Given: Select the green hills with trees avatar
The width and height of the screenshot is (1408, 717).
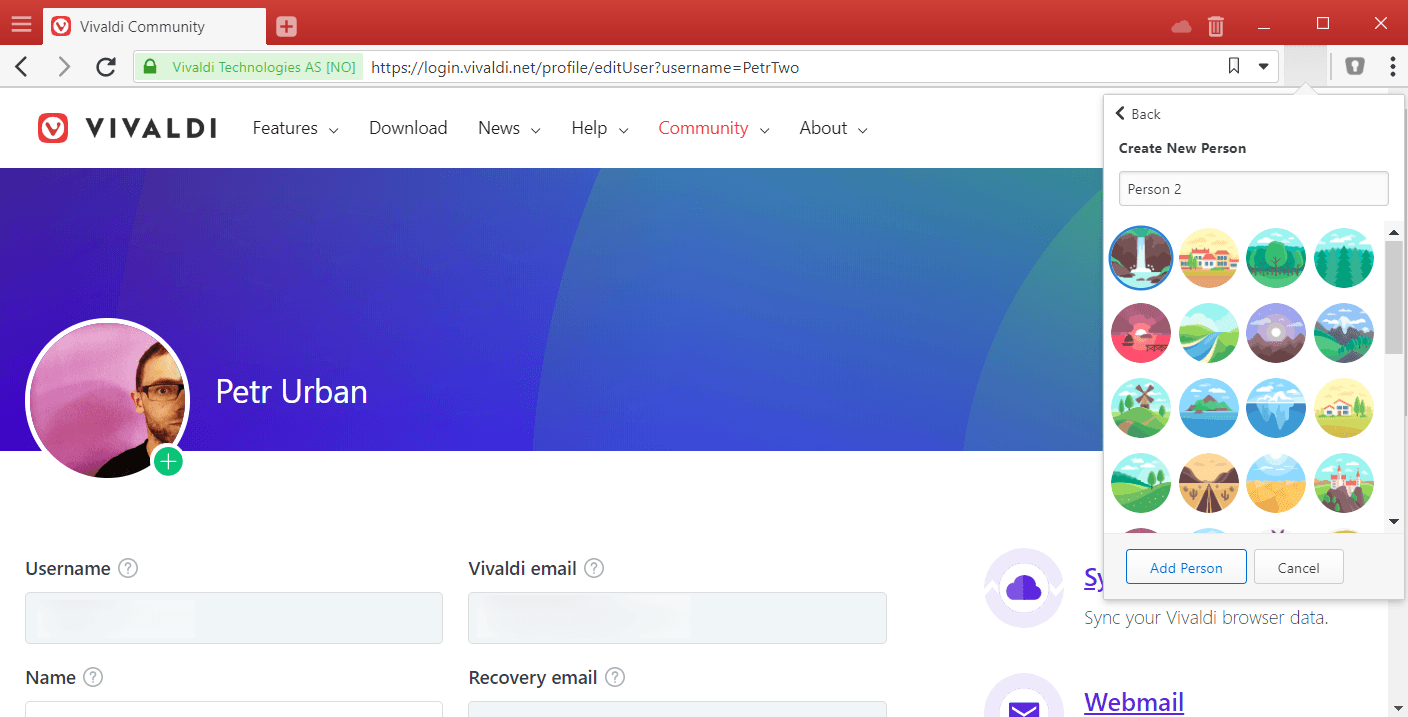Looking at the screenshot, I should (x=1141, y=483).
